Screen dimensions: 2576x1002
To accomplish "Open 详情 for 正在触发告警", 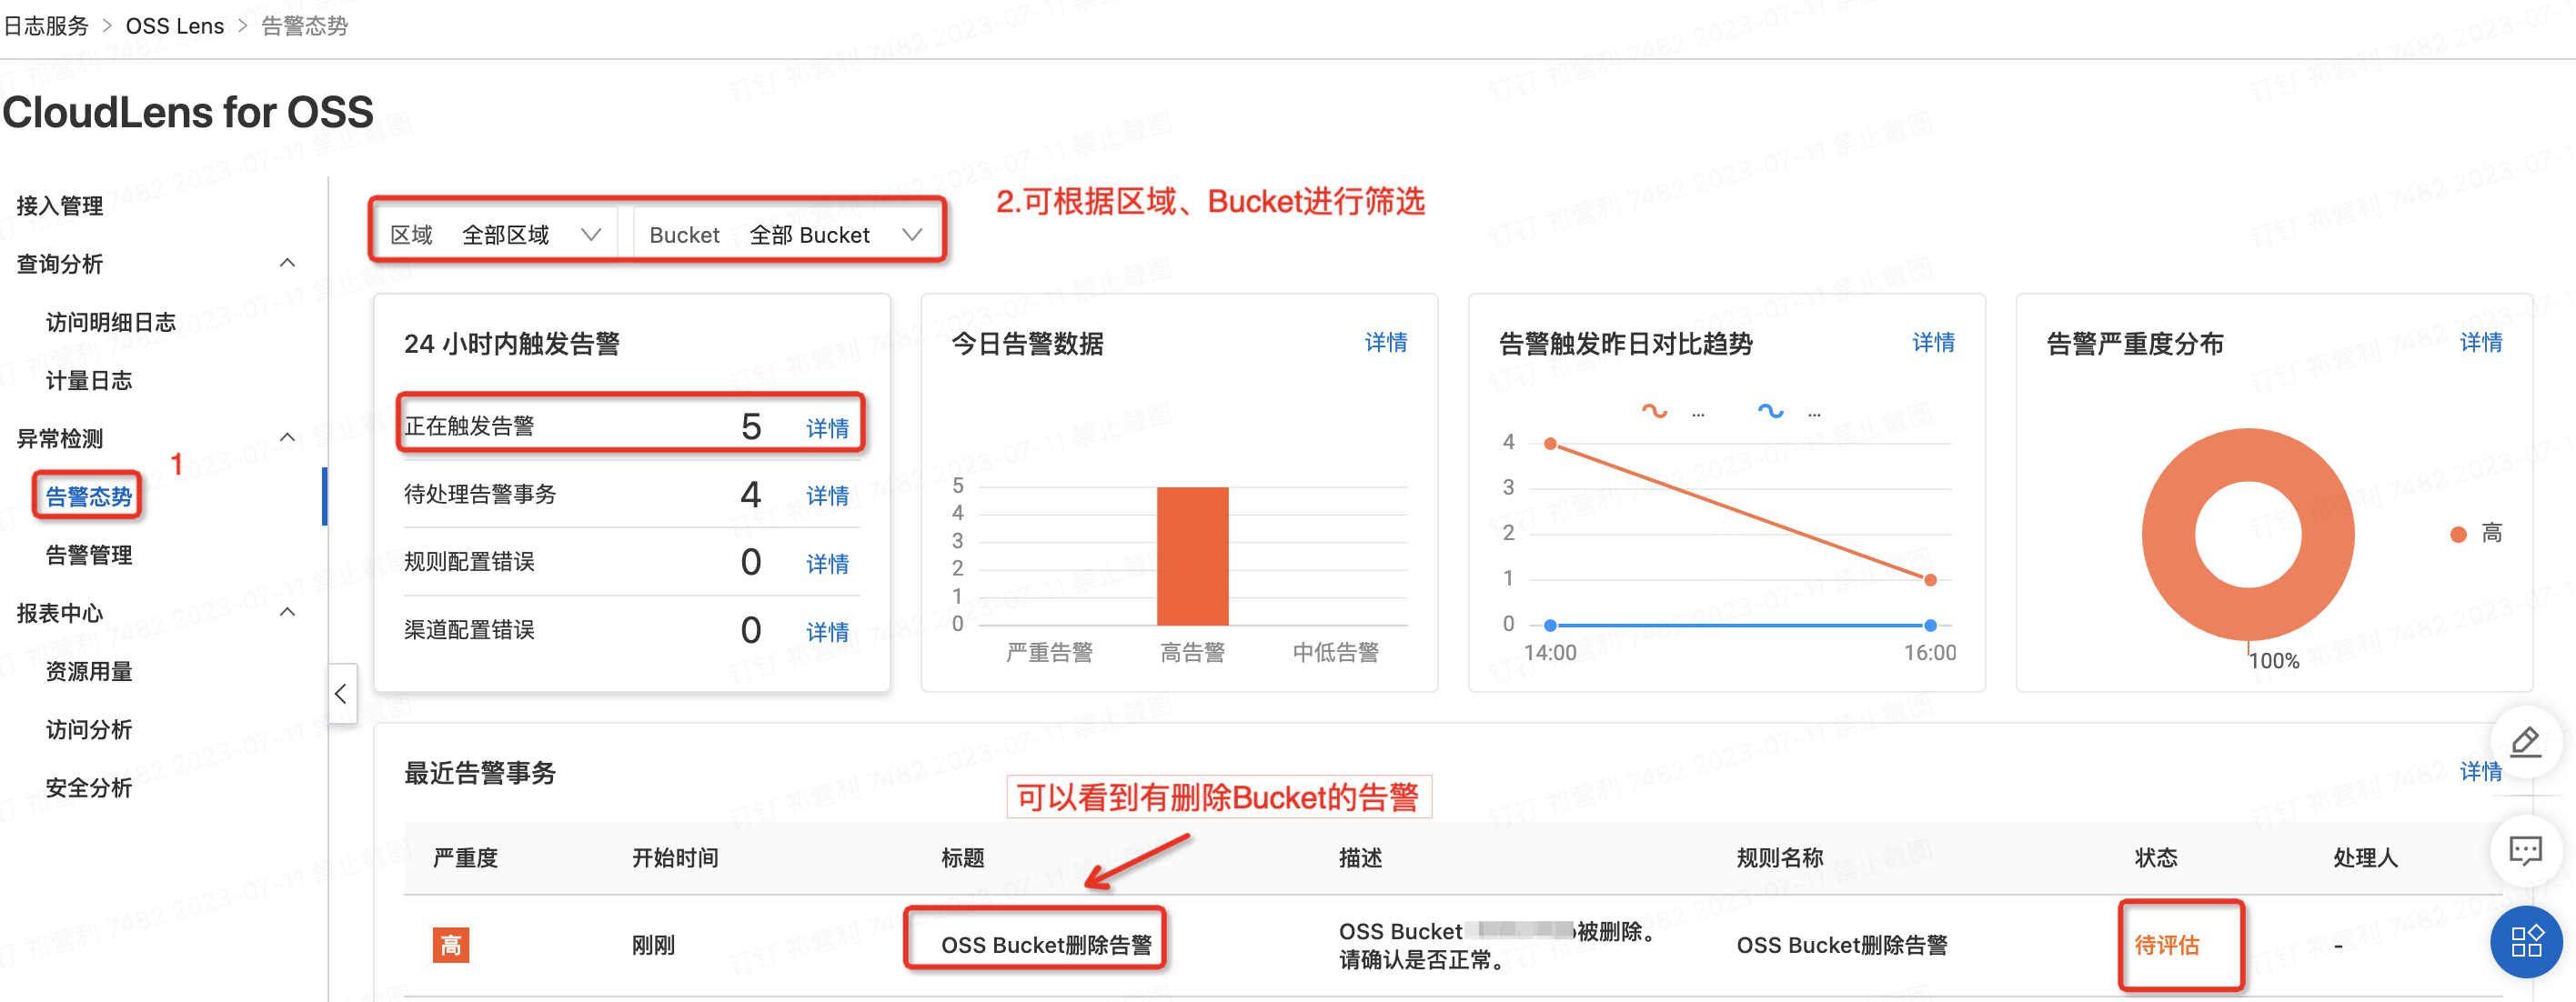I will point(827,428).
